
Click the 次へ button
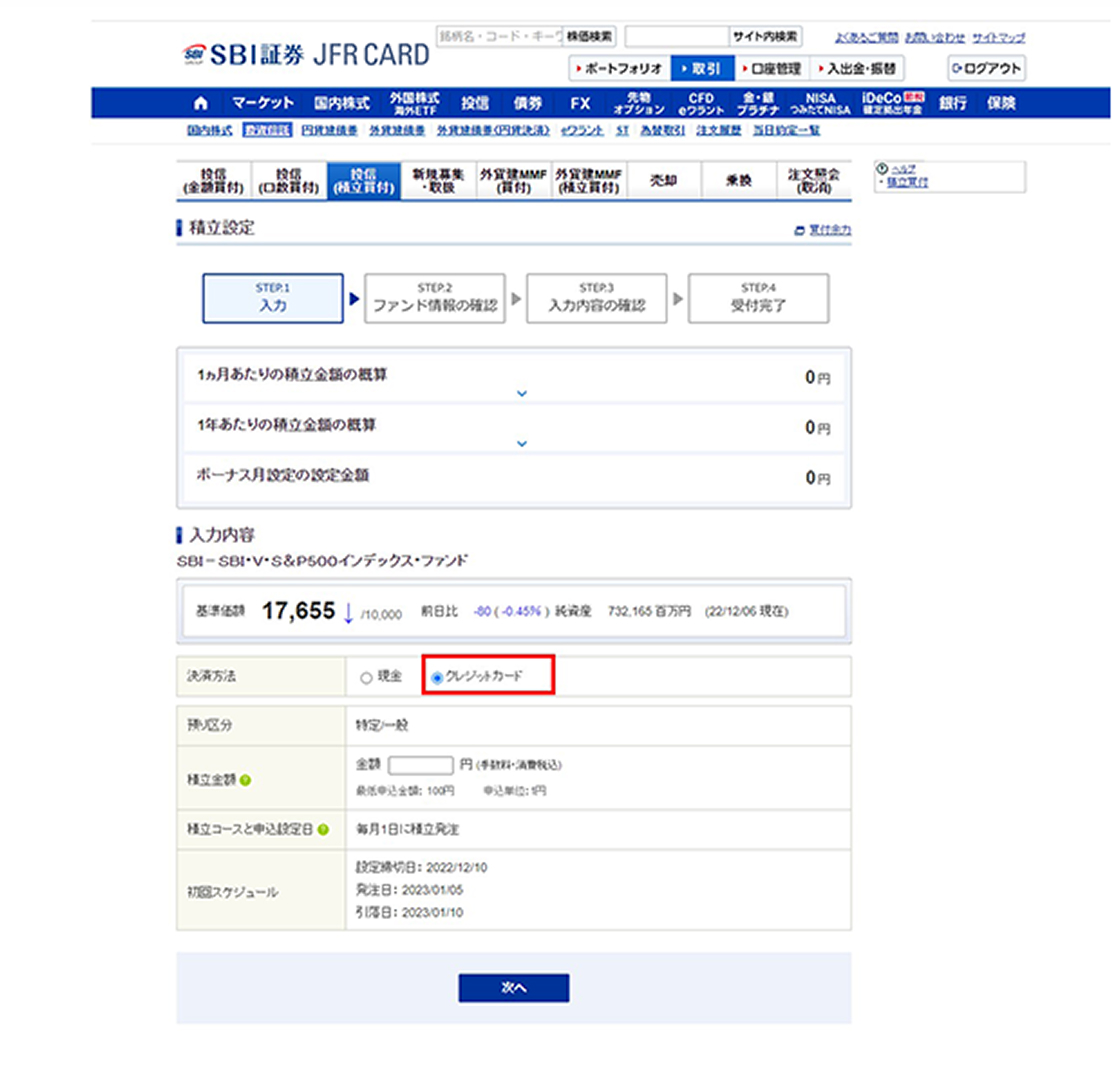(513, 987)
